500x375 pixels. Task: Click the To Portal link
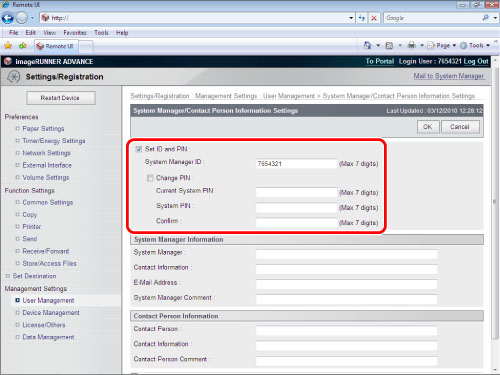tap(380, 61)
